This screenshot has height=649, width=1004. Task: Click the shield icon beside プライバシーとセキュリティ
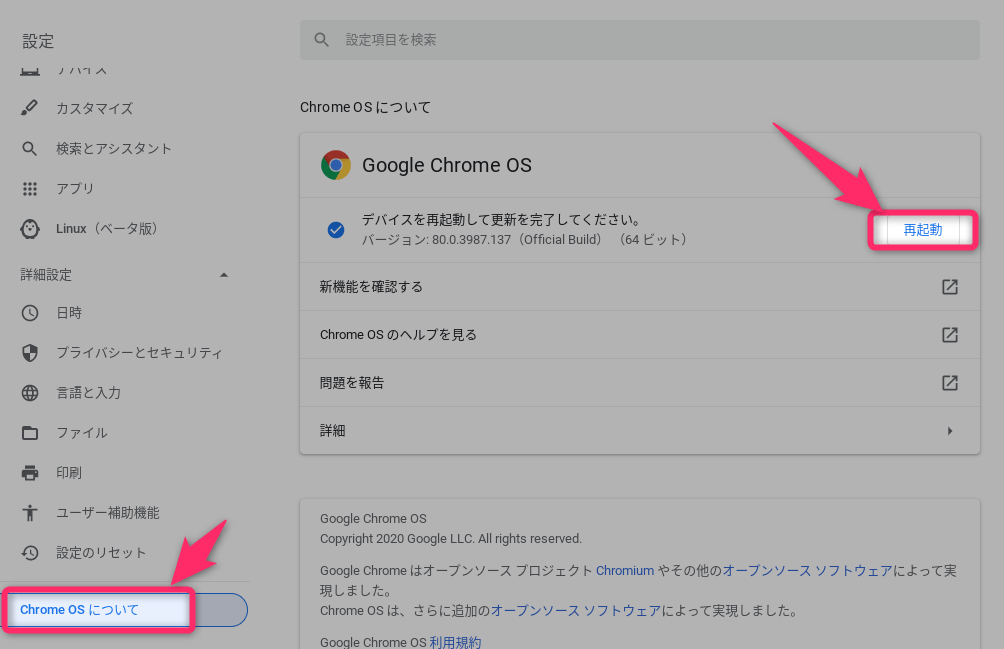tap(29, 353)
